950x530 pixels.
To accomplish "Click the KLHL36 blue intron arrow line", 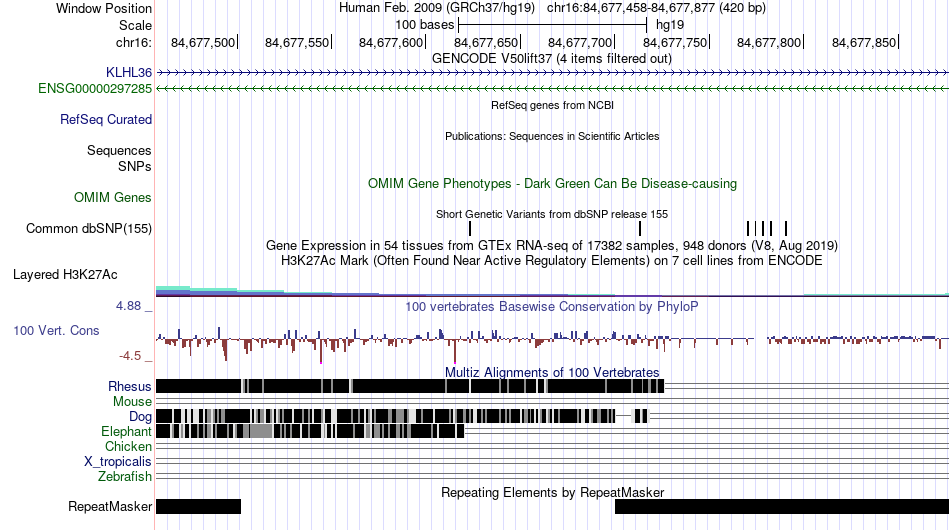I will (x=553, y=73).
